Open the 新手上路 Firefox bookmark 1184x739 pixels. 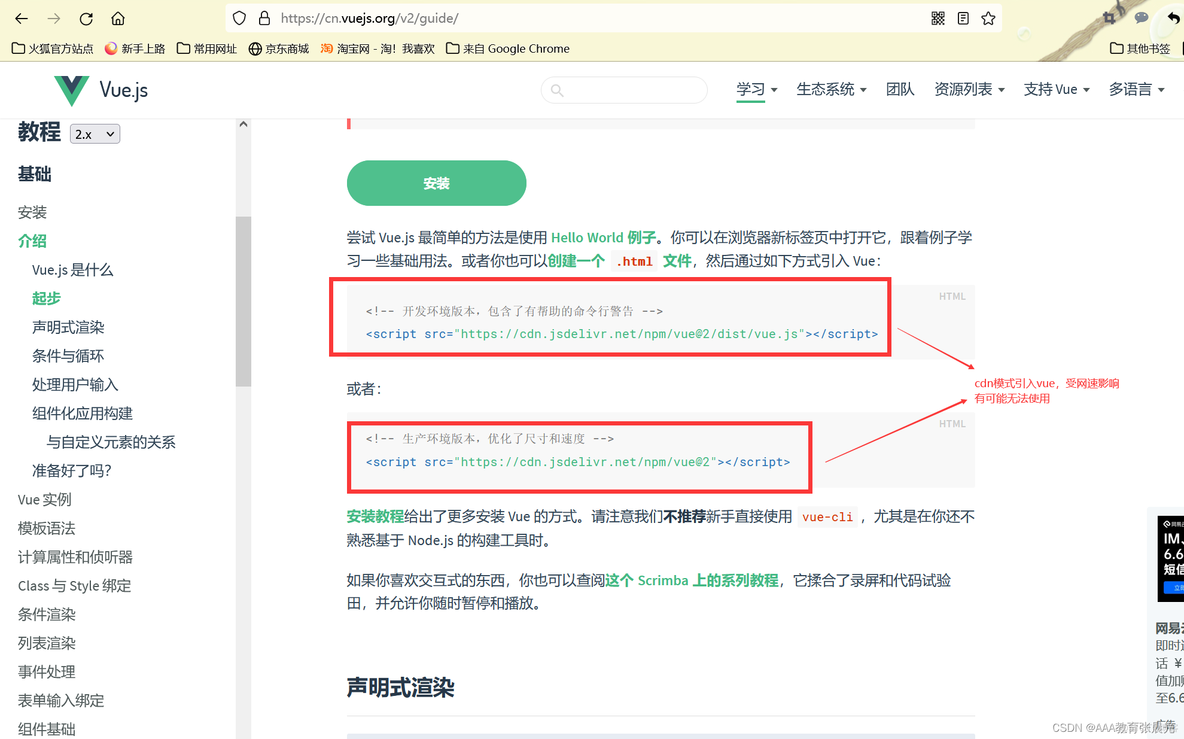135,48
